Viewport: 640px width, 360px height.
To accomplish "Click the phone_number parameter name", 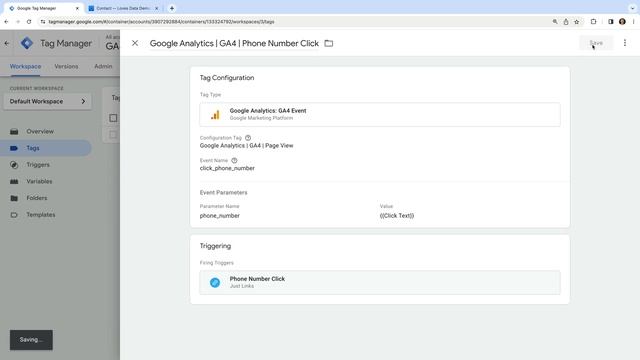I will click(x=220, y=216).
